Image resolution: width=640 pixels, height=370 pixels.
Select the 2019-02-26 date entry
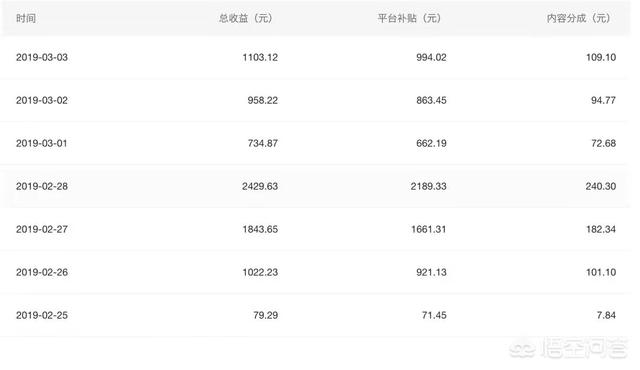point(42,272)
